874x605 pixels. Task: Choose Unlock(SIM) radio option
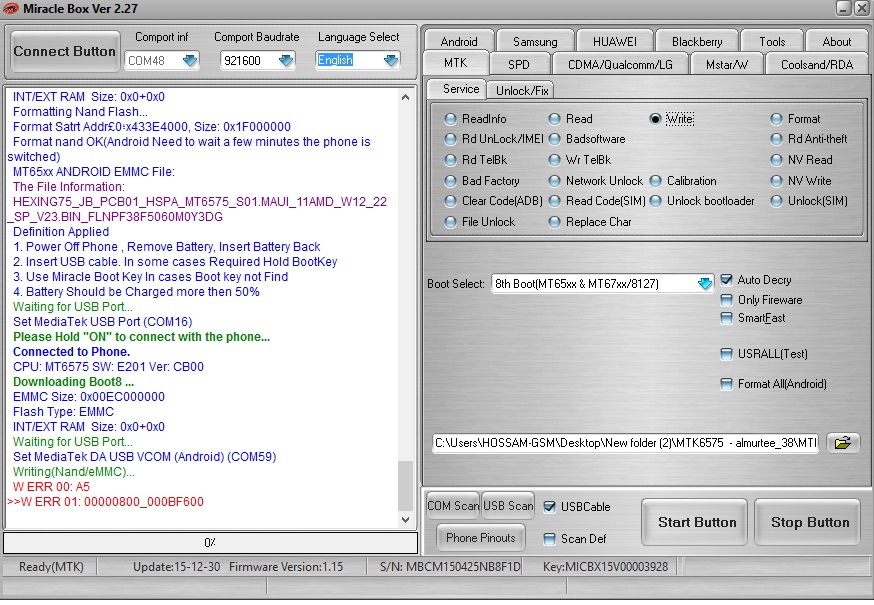coord(776,201)
